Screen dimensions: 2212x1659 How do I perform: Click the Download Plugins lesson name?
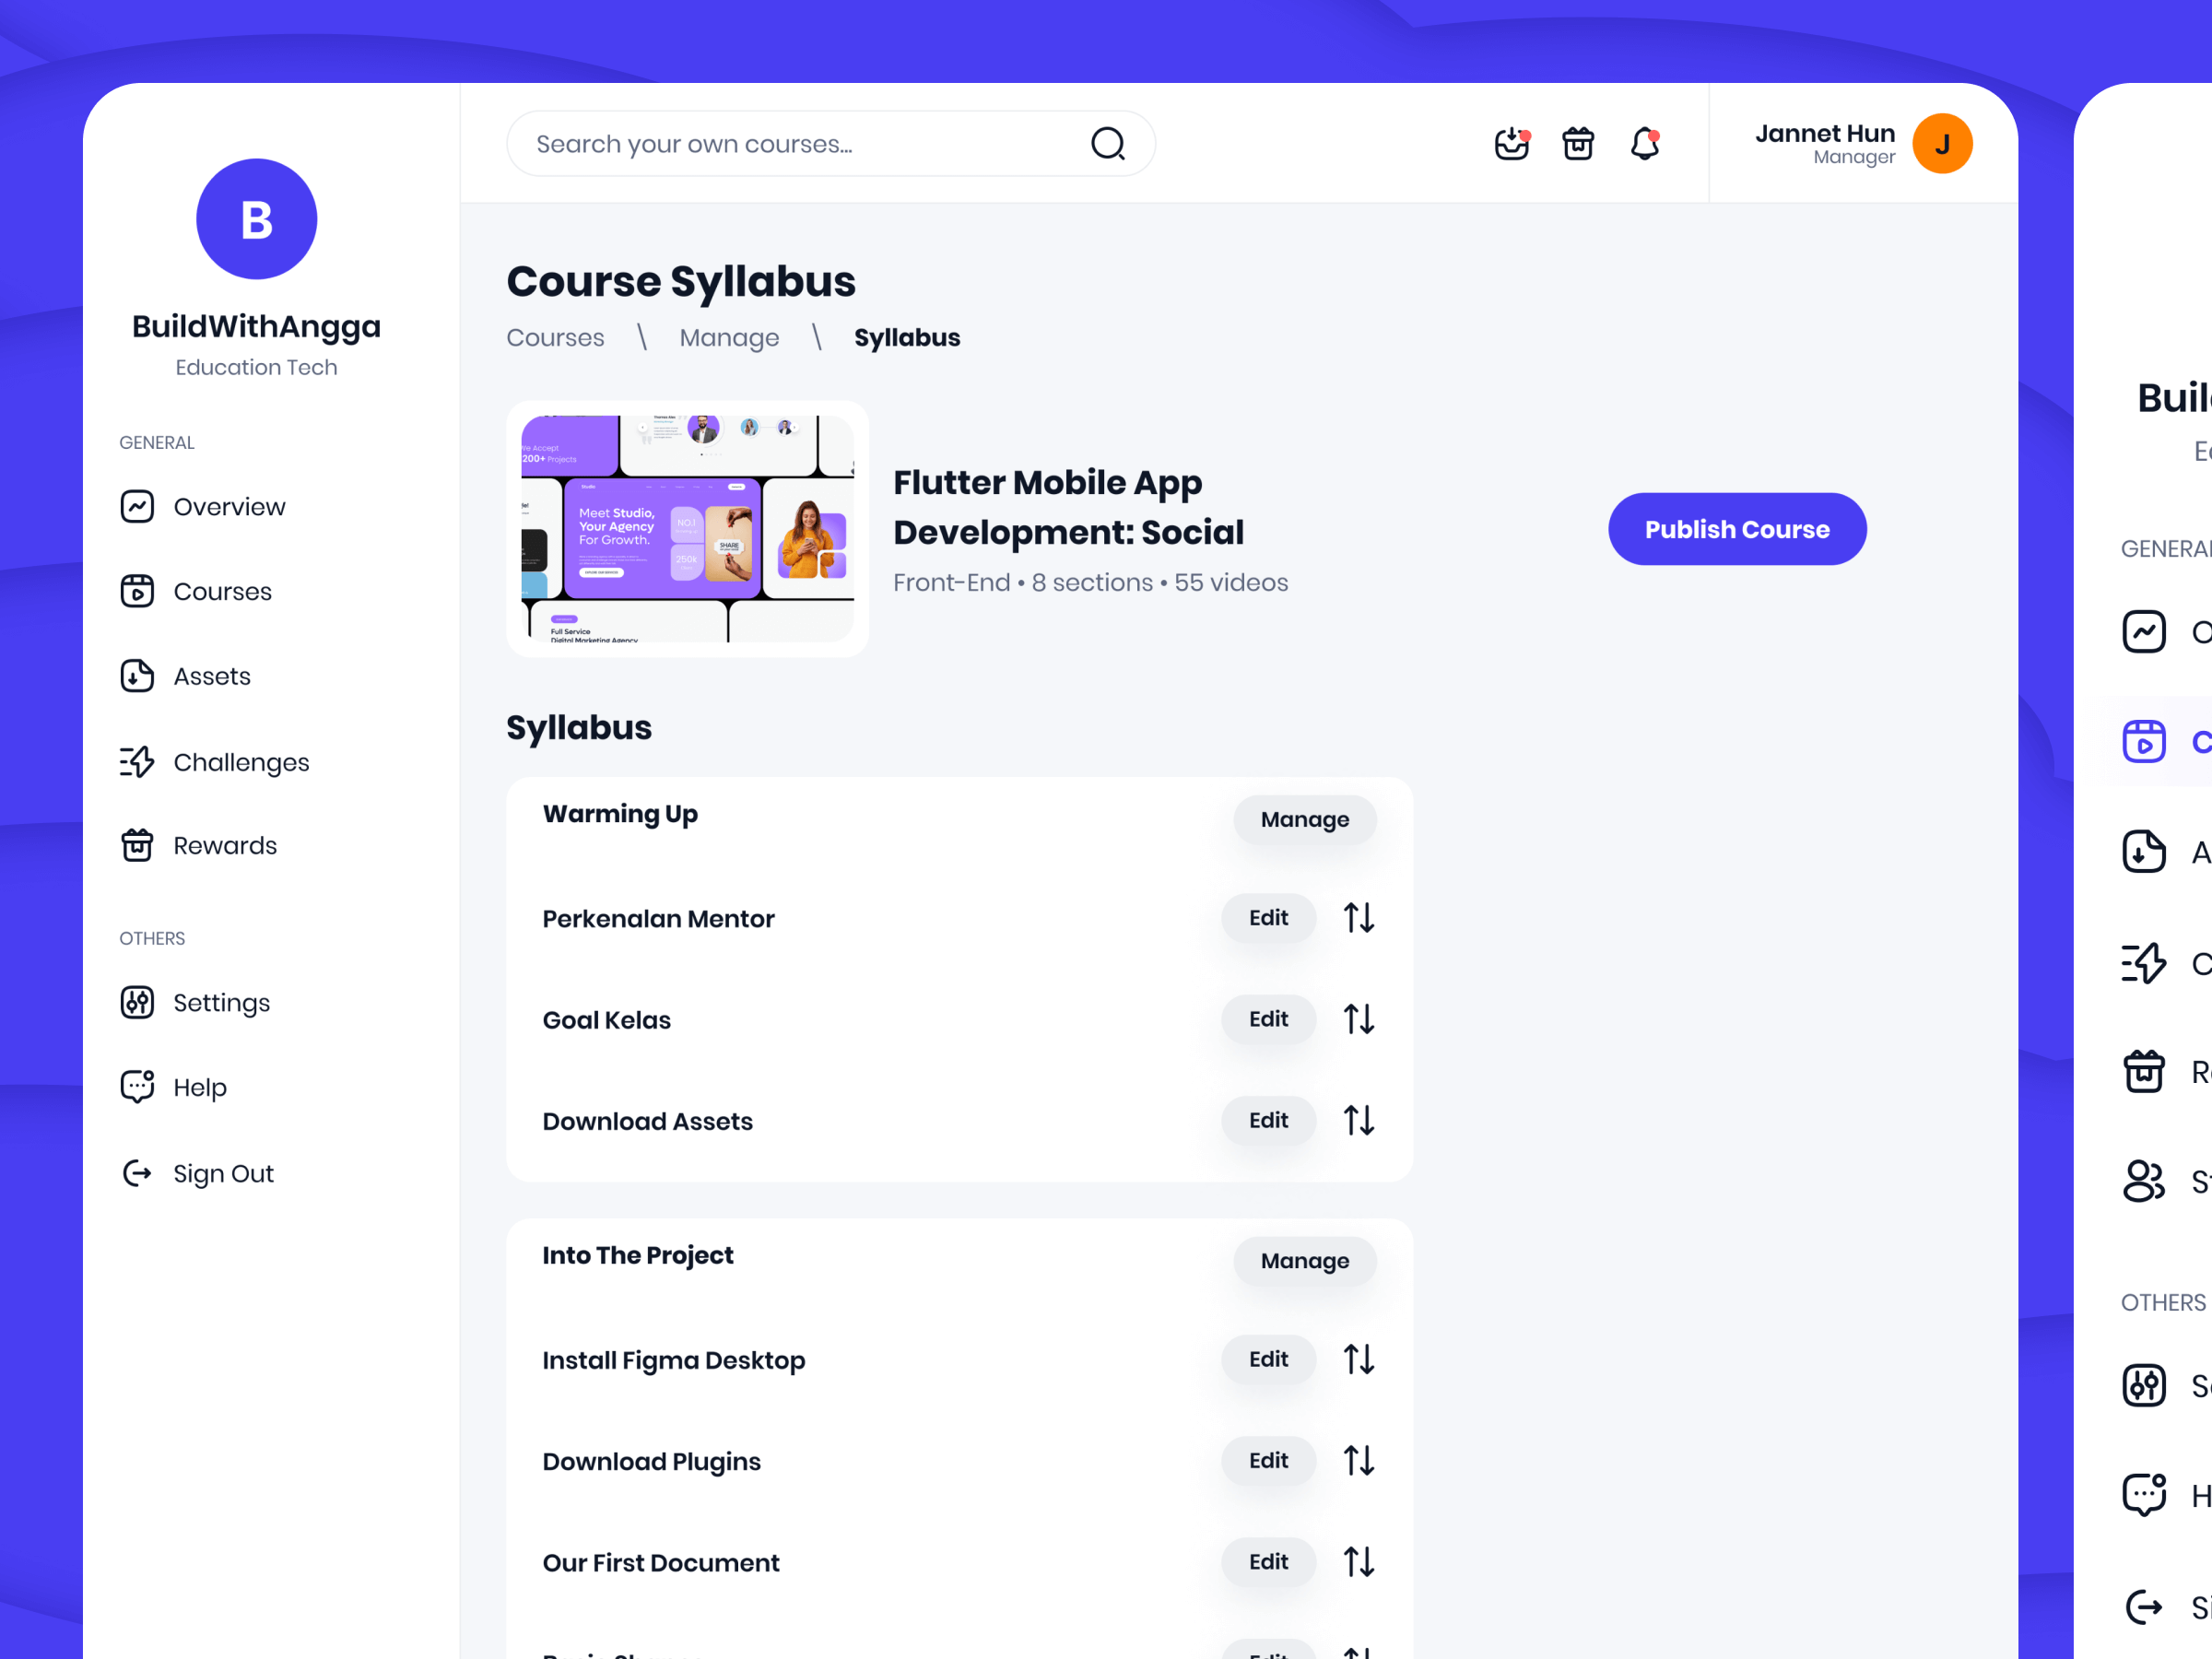651,1462
